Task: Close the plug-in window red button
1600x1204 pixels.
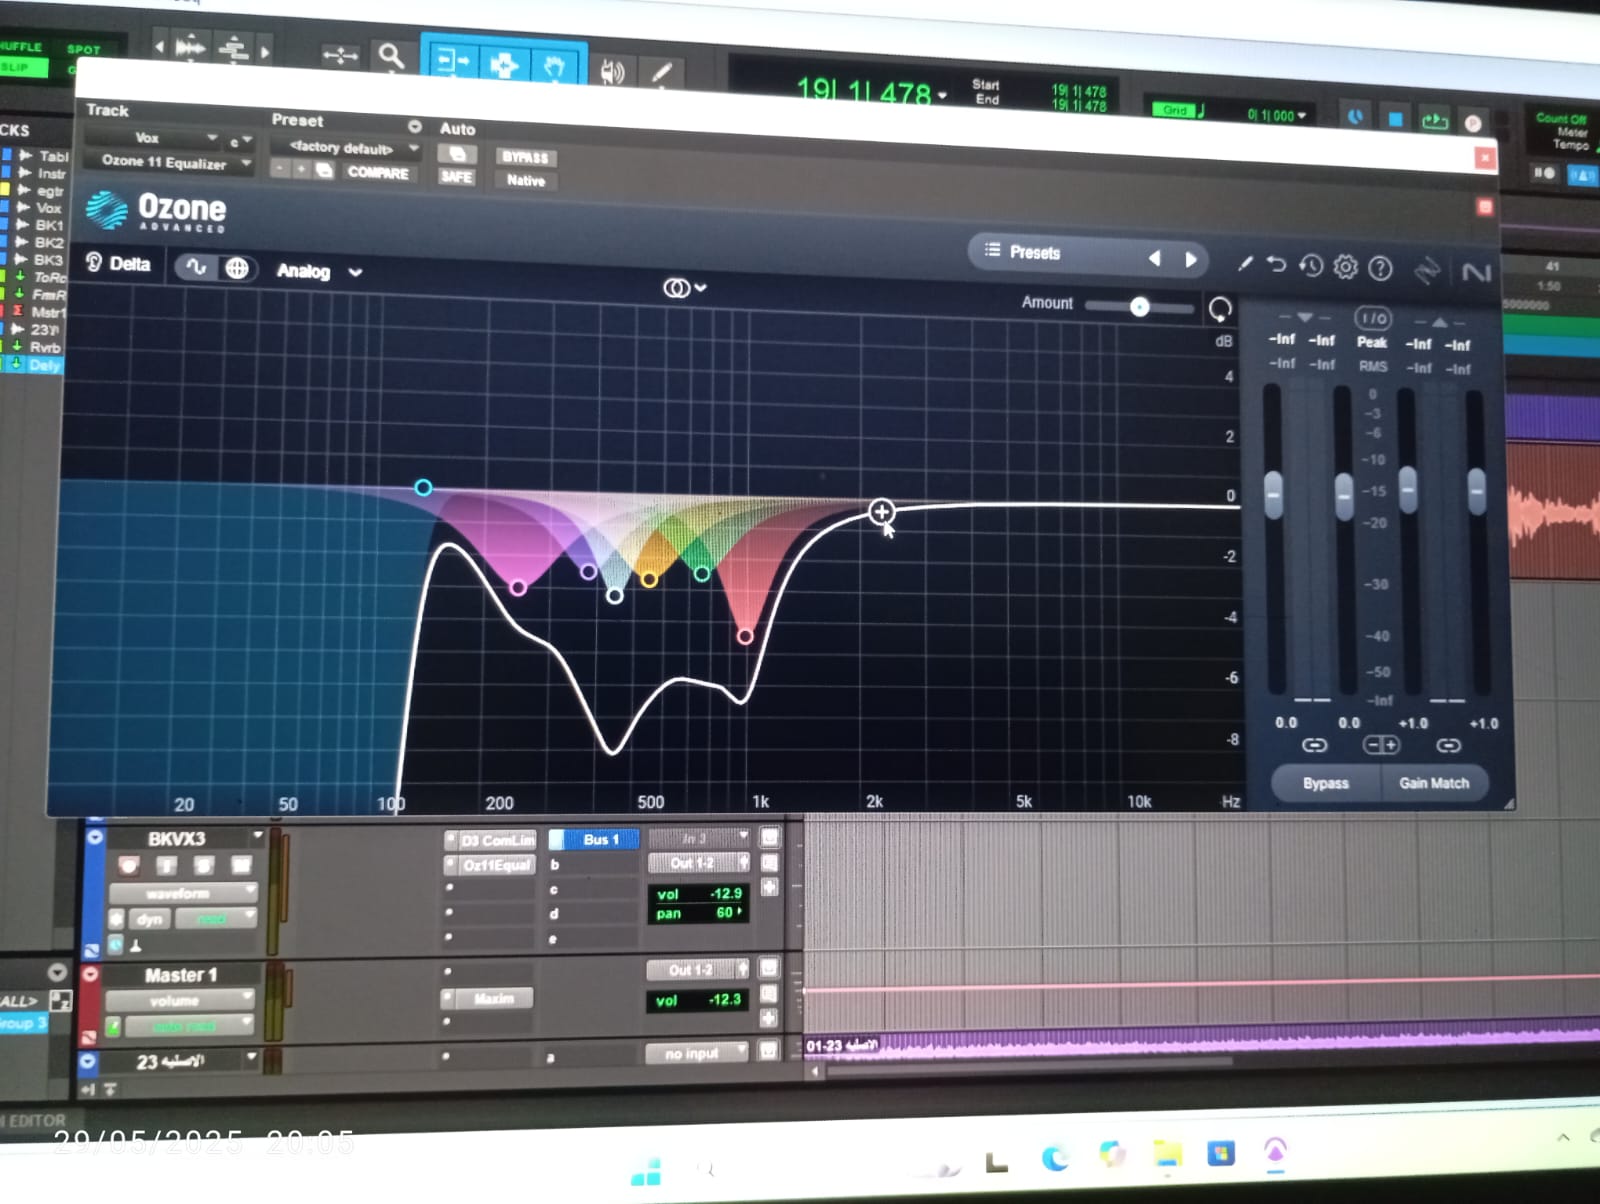Action: point(1485,158)
